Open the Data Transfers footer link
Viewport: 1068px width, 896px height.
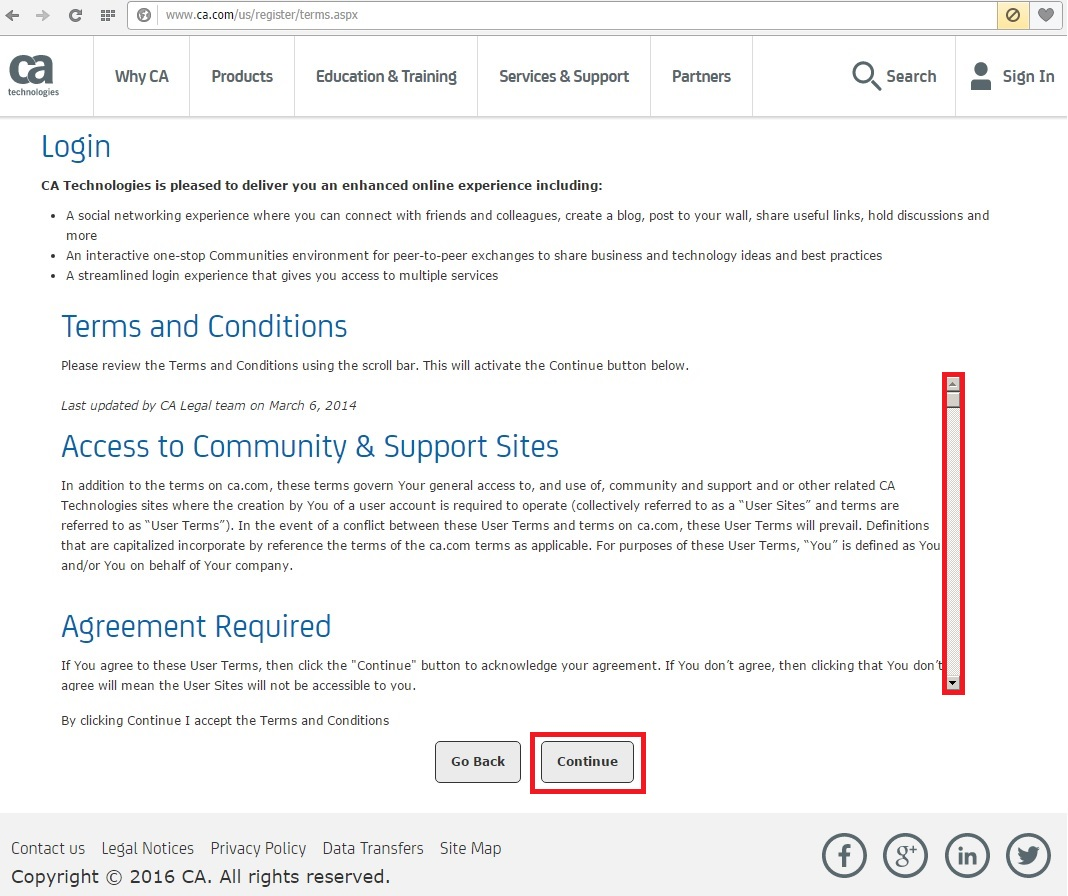coord(373,848)
